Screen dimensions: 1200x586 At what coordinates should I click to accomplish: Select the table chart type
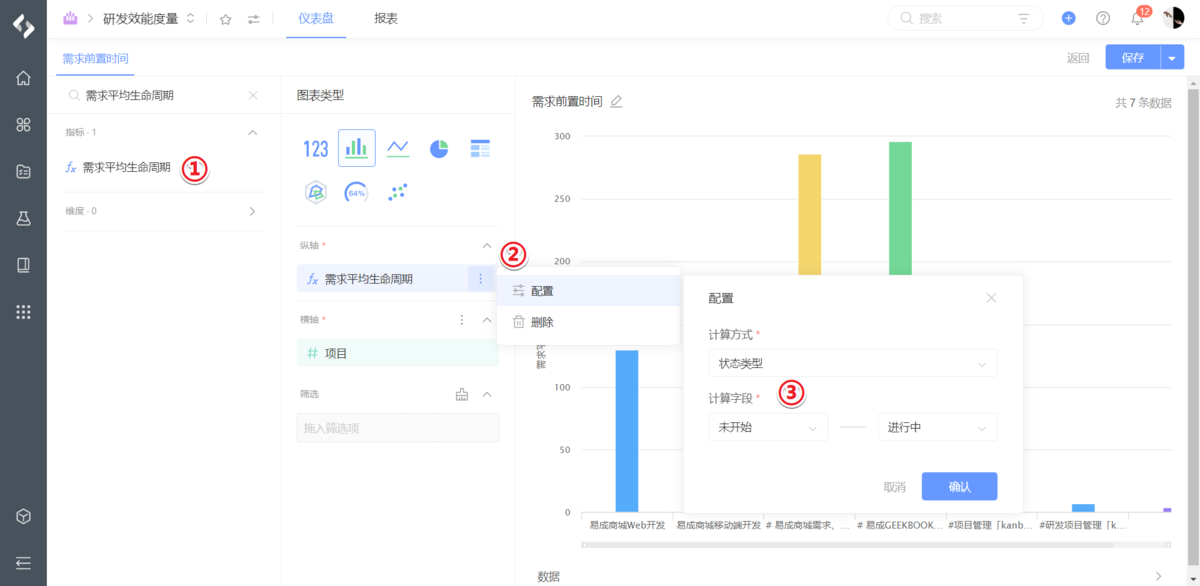pos(480,148)
